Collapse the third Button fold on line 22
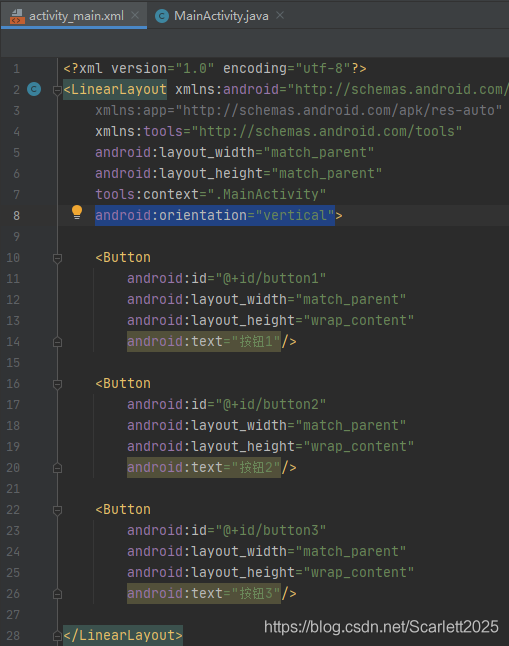509x646 pixels. [57, 510]
